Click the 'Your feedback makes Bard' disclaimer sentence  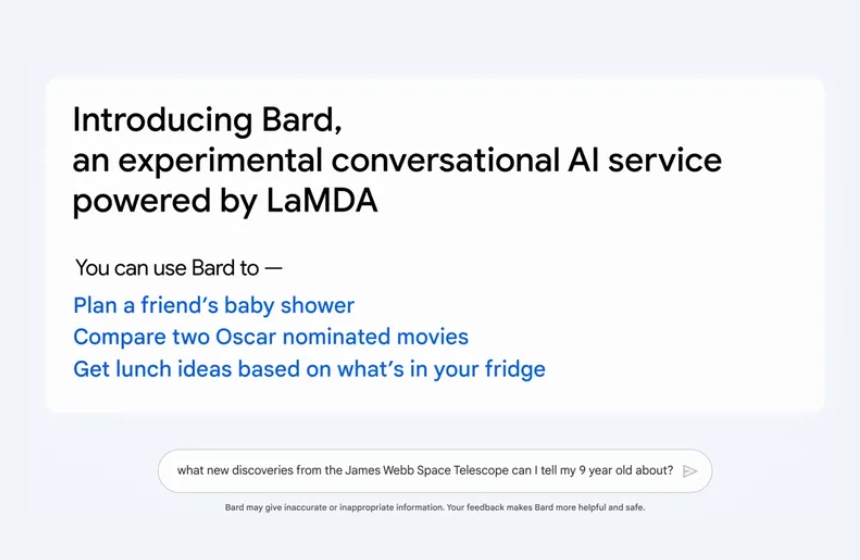click(546, 507)
